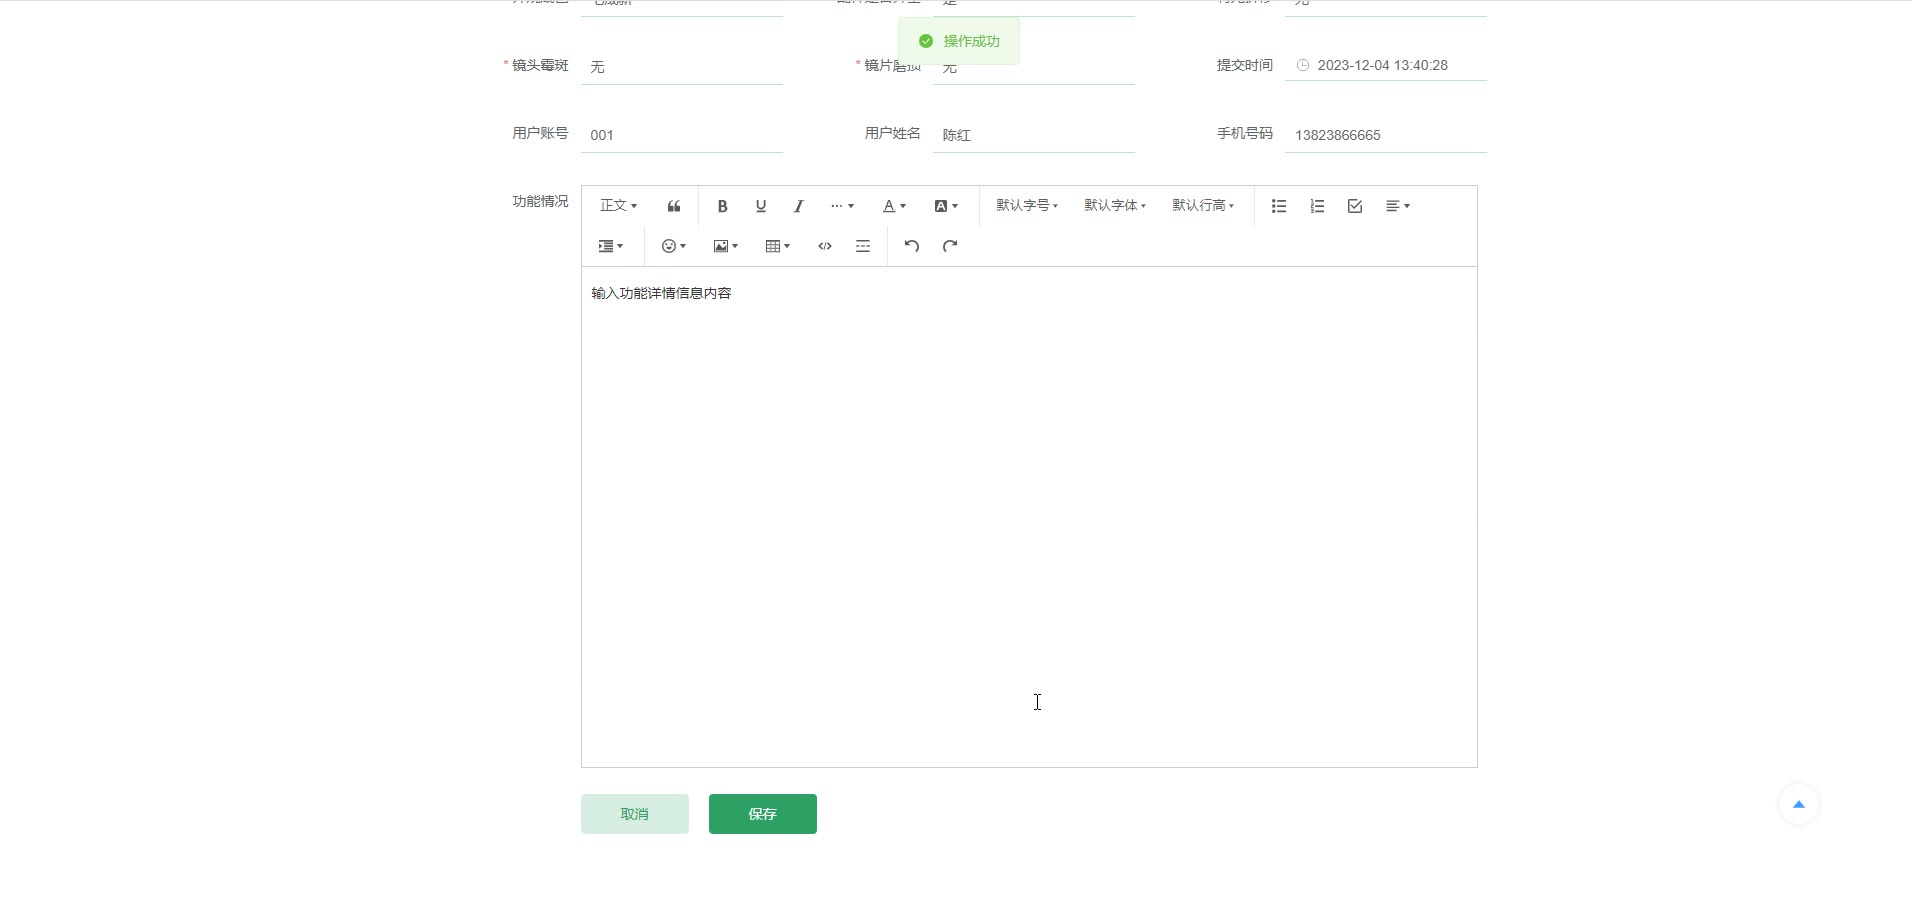Insert a numbered list
Viewport: 1912px width, 924px height.
click(x=1317, y=206)
